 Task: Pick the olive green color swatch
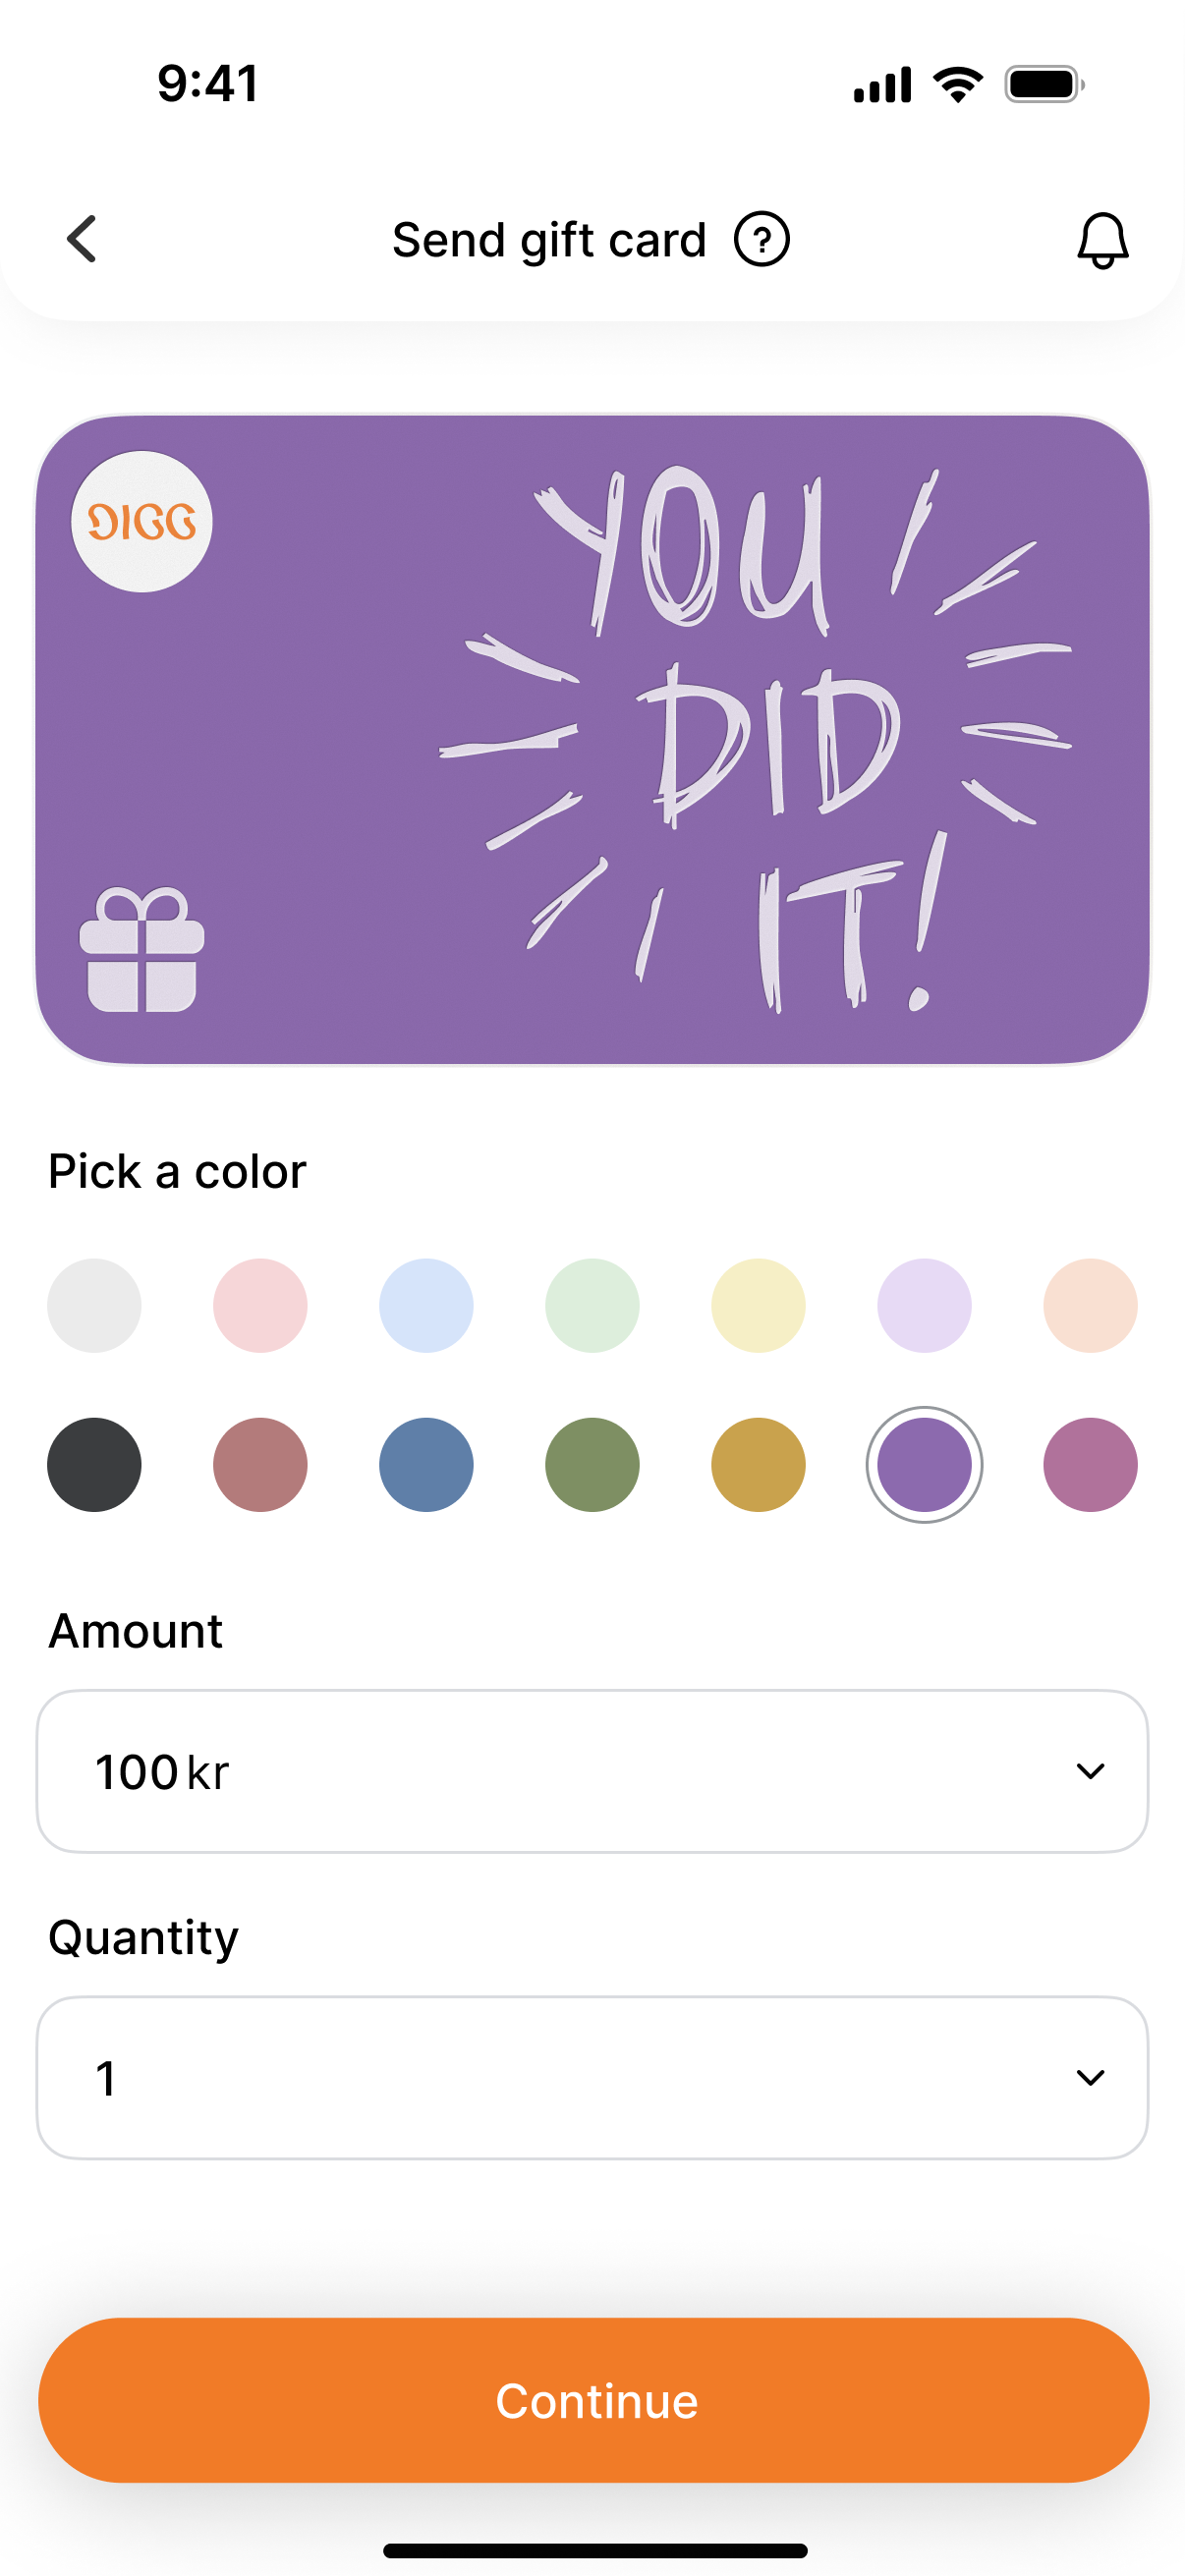pyautogui.click(x=592, y=1464)
